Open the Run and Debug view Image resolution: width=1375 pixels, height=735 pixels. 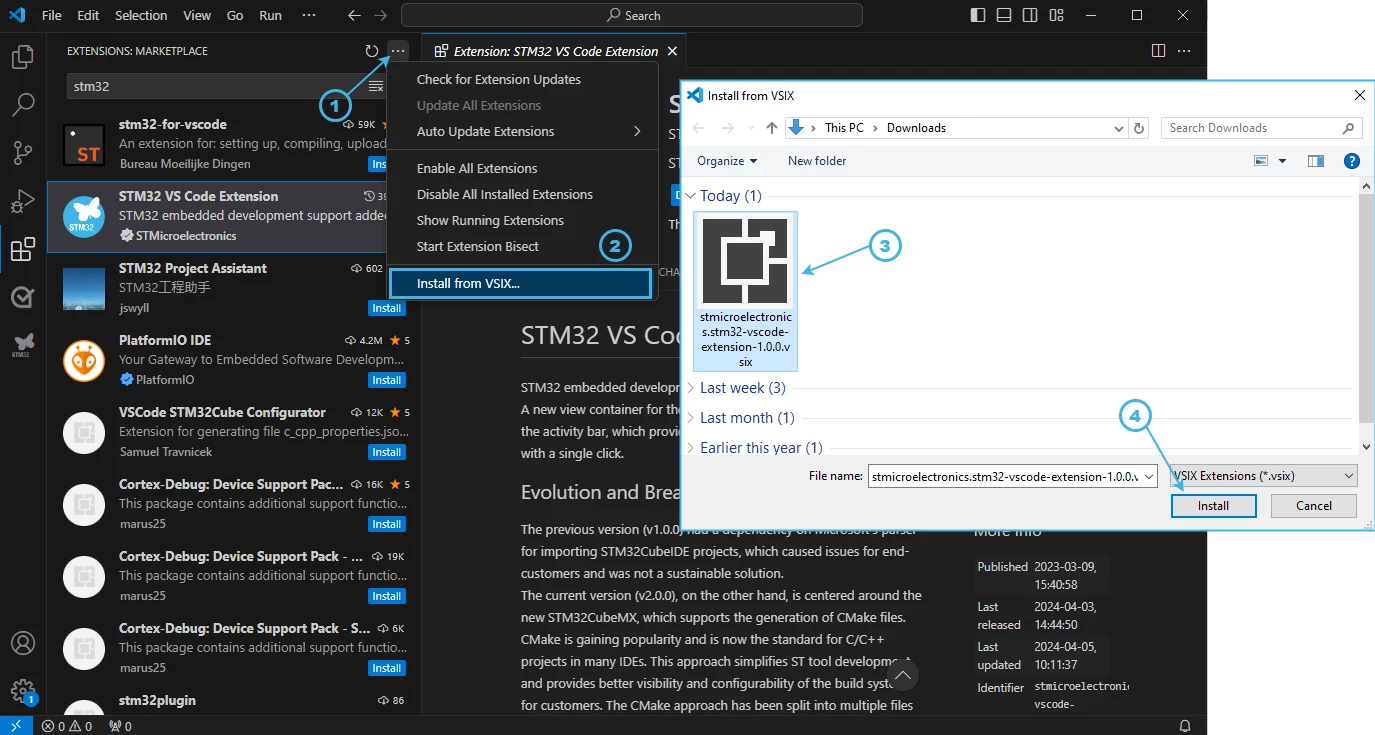click(22, 201)
